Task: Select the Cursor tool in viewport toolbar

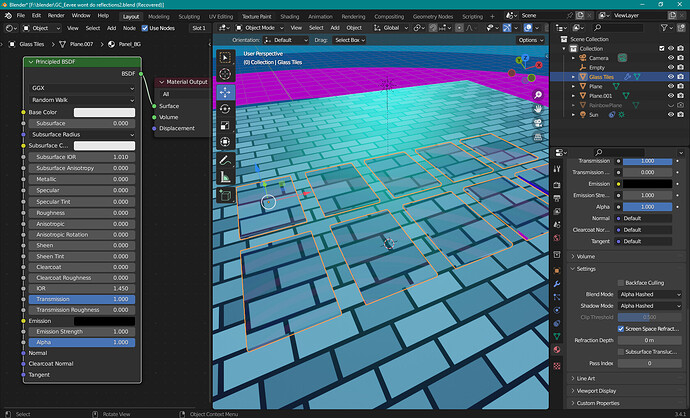Action: 225,74
